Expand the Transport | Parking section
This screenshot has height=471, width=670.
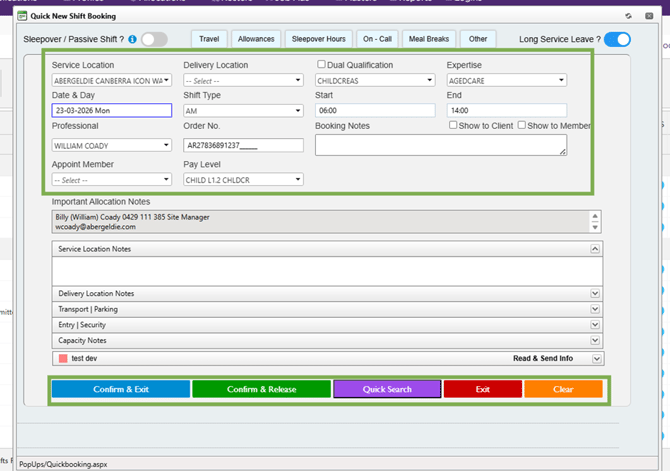point(595,309)
